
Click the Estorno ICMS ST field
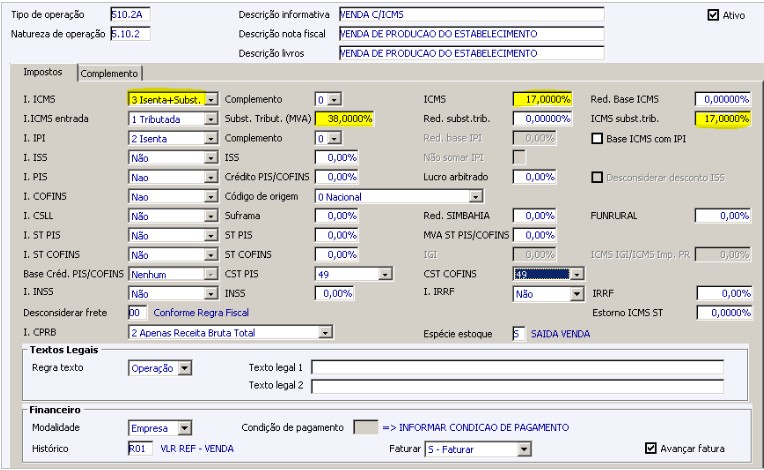[724, 313]
